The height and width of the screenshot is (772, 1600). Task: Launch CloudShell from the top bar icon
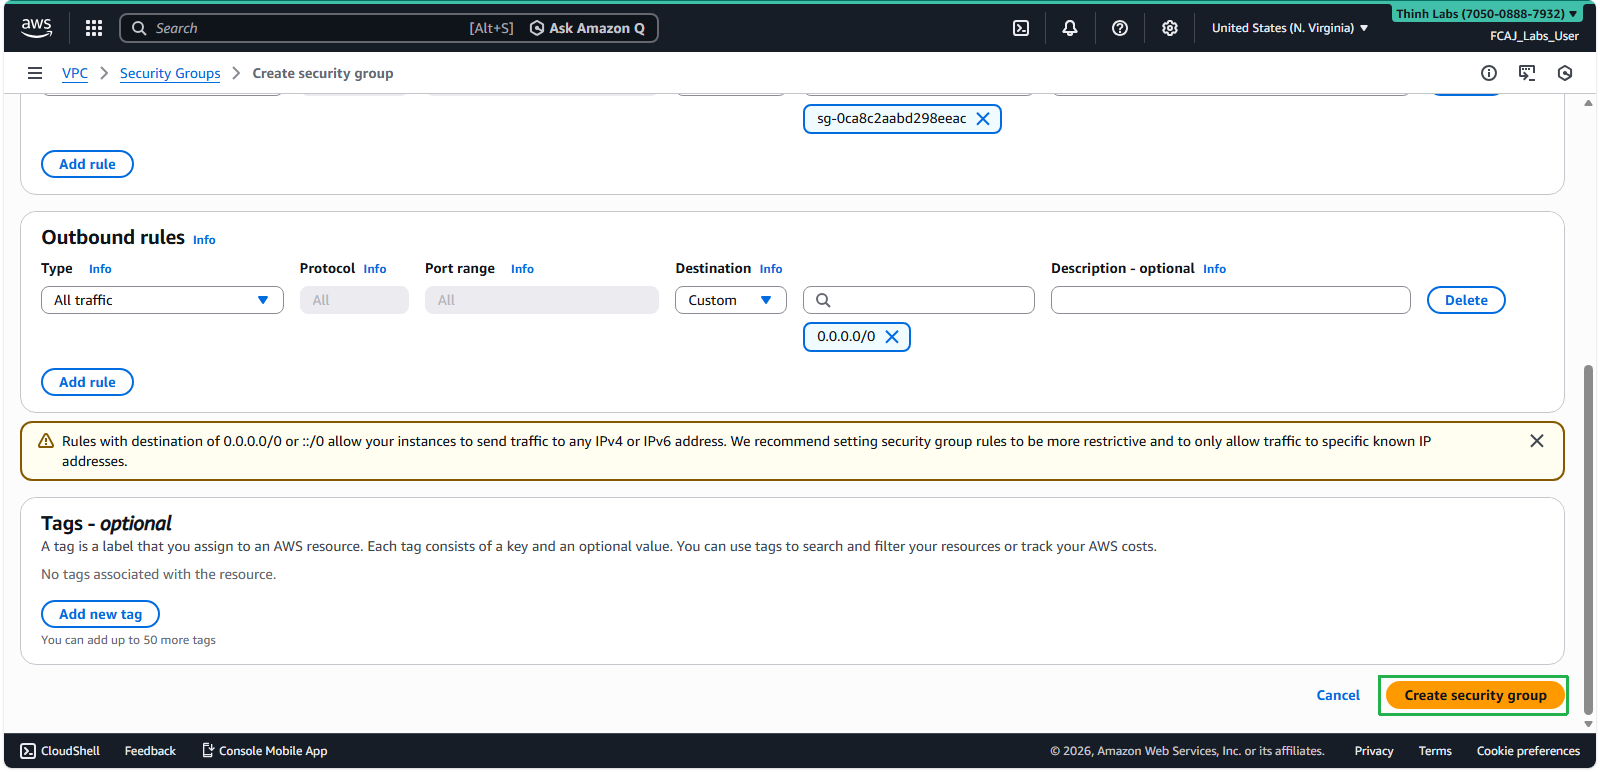point(1021,28)
